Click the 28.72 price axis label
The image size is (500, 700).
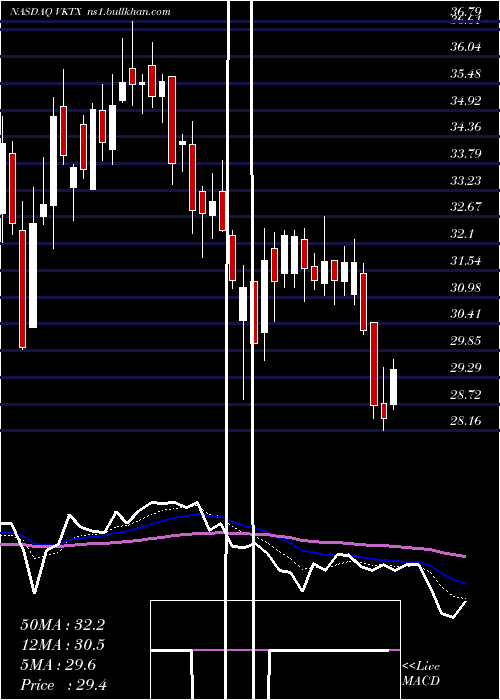(x=466, y=394)
